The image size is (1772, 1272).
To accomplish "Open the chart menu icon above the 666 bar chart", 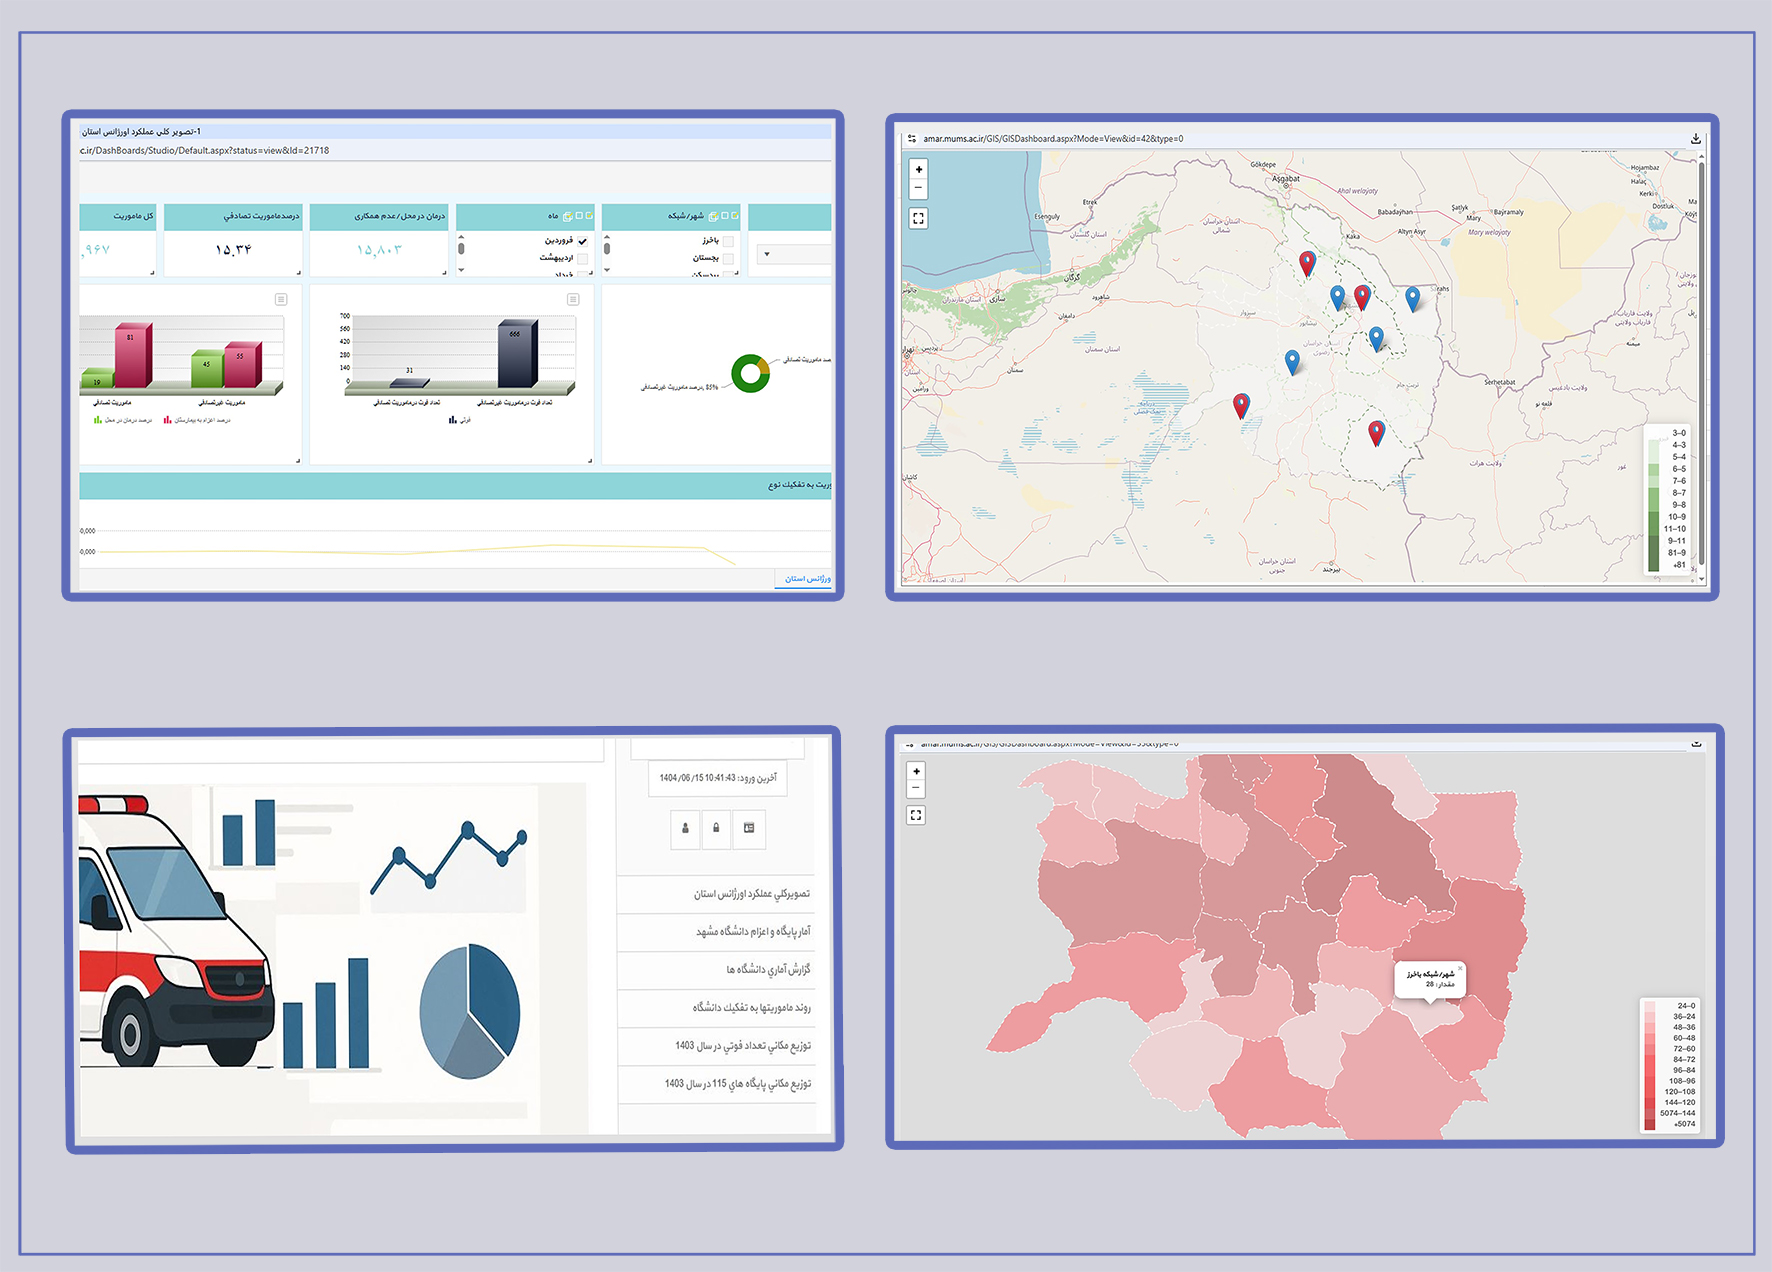I will click(573, 300).
